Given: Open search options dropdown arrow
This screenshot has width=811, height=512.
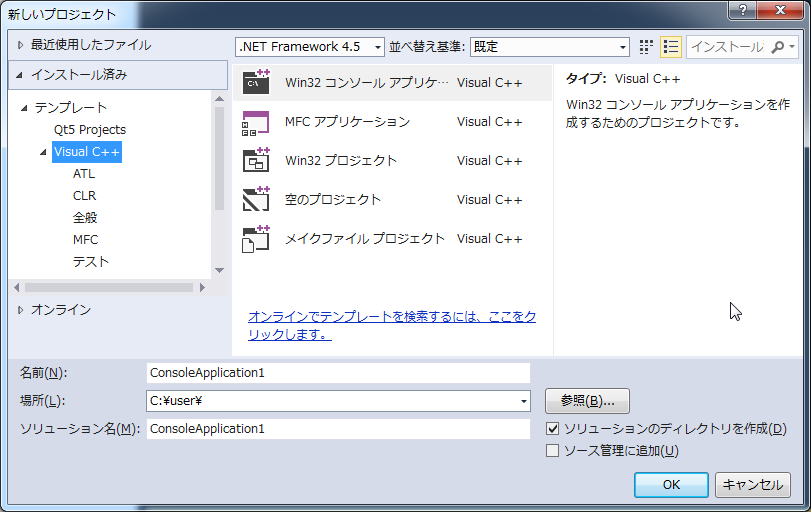Looking at the screenshot, I should pyautogui.click(x=792, y=47).
